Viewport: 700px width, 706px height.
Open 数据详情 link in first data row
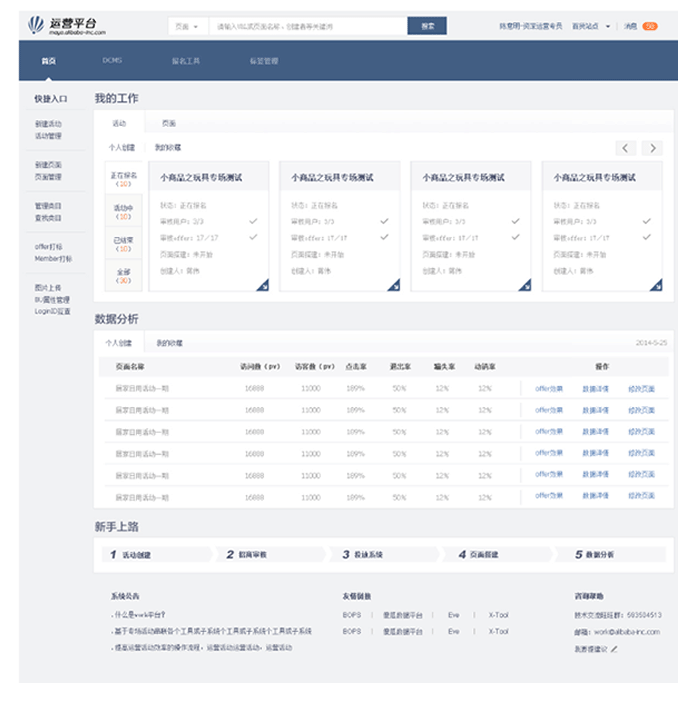click(596, 389)
